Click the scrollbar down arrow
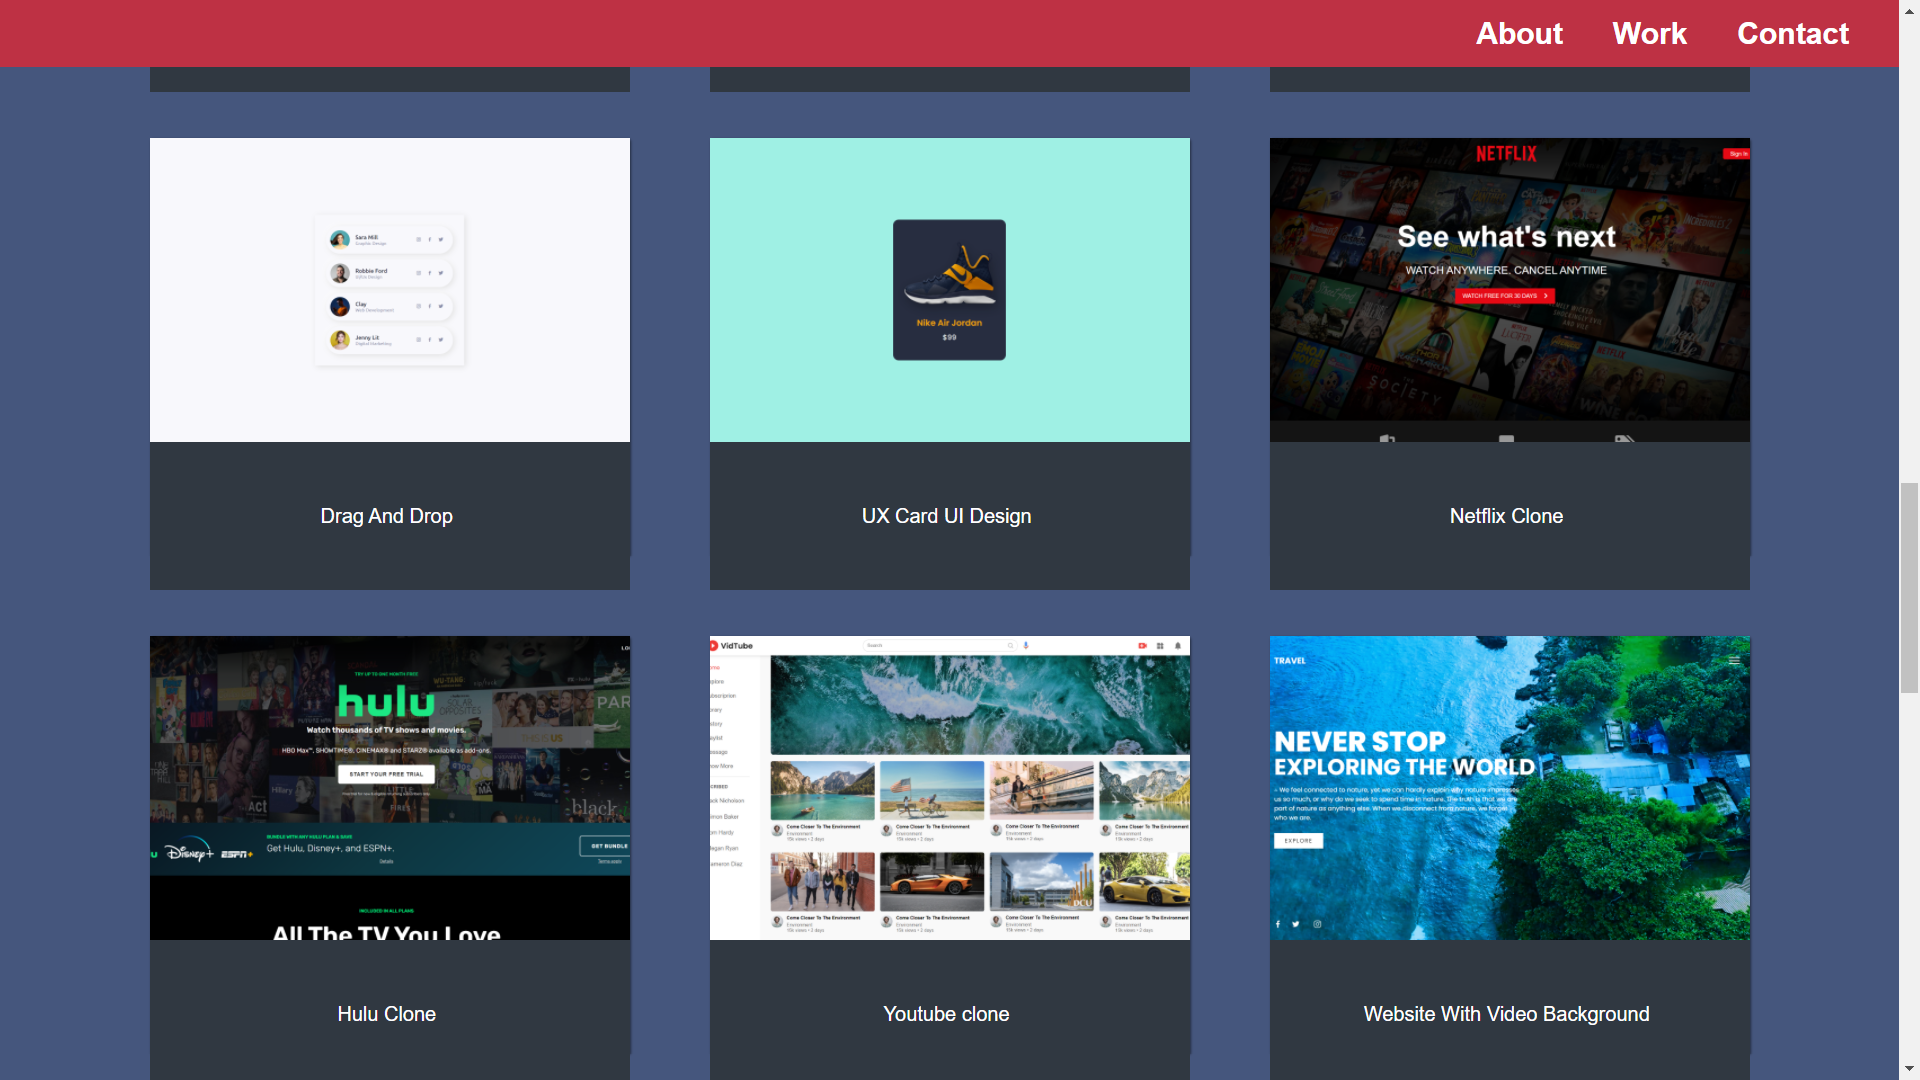Viewport: 1920px width, 1080px height. pyautogui.click(x=1909, y=1070)
